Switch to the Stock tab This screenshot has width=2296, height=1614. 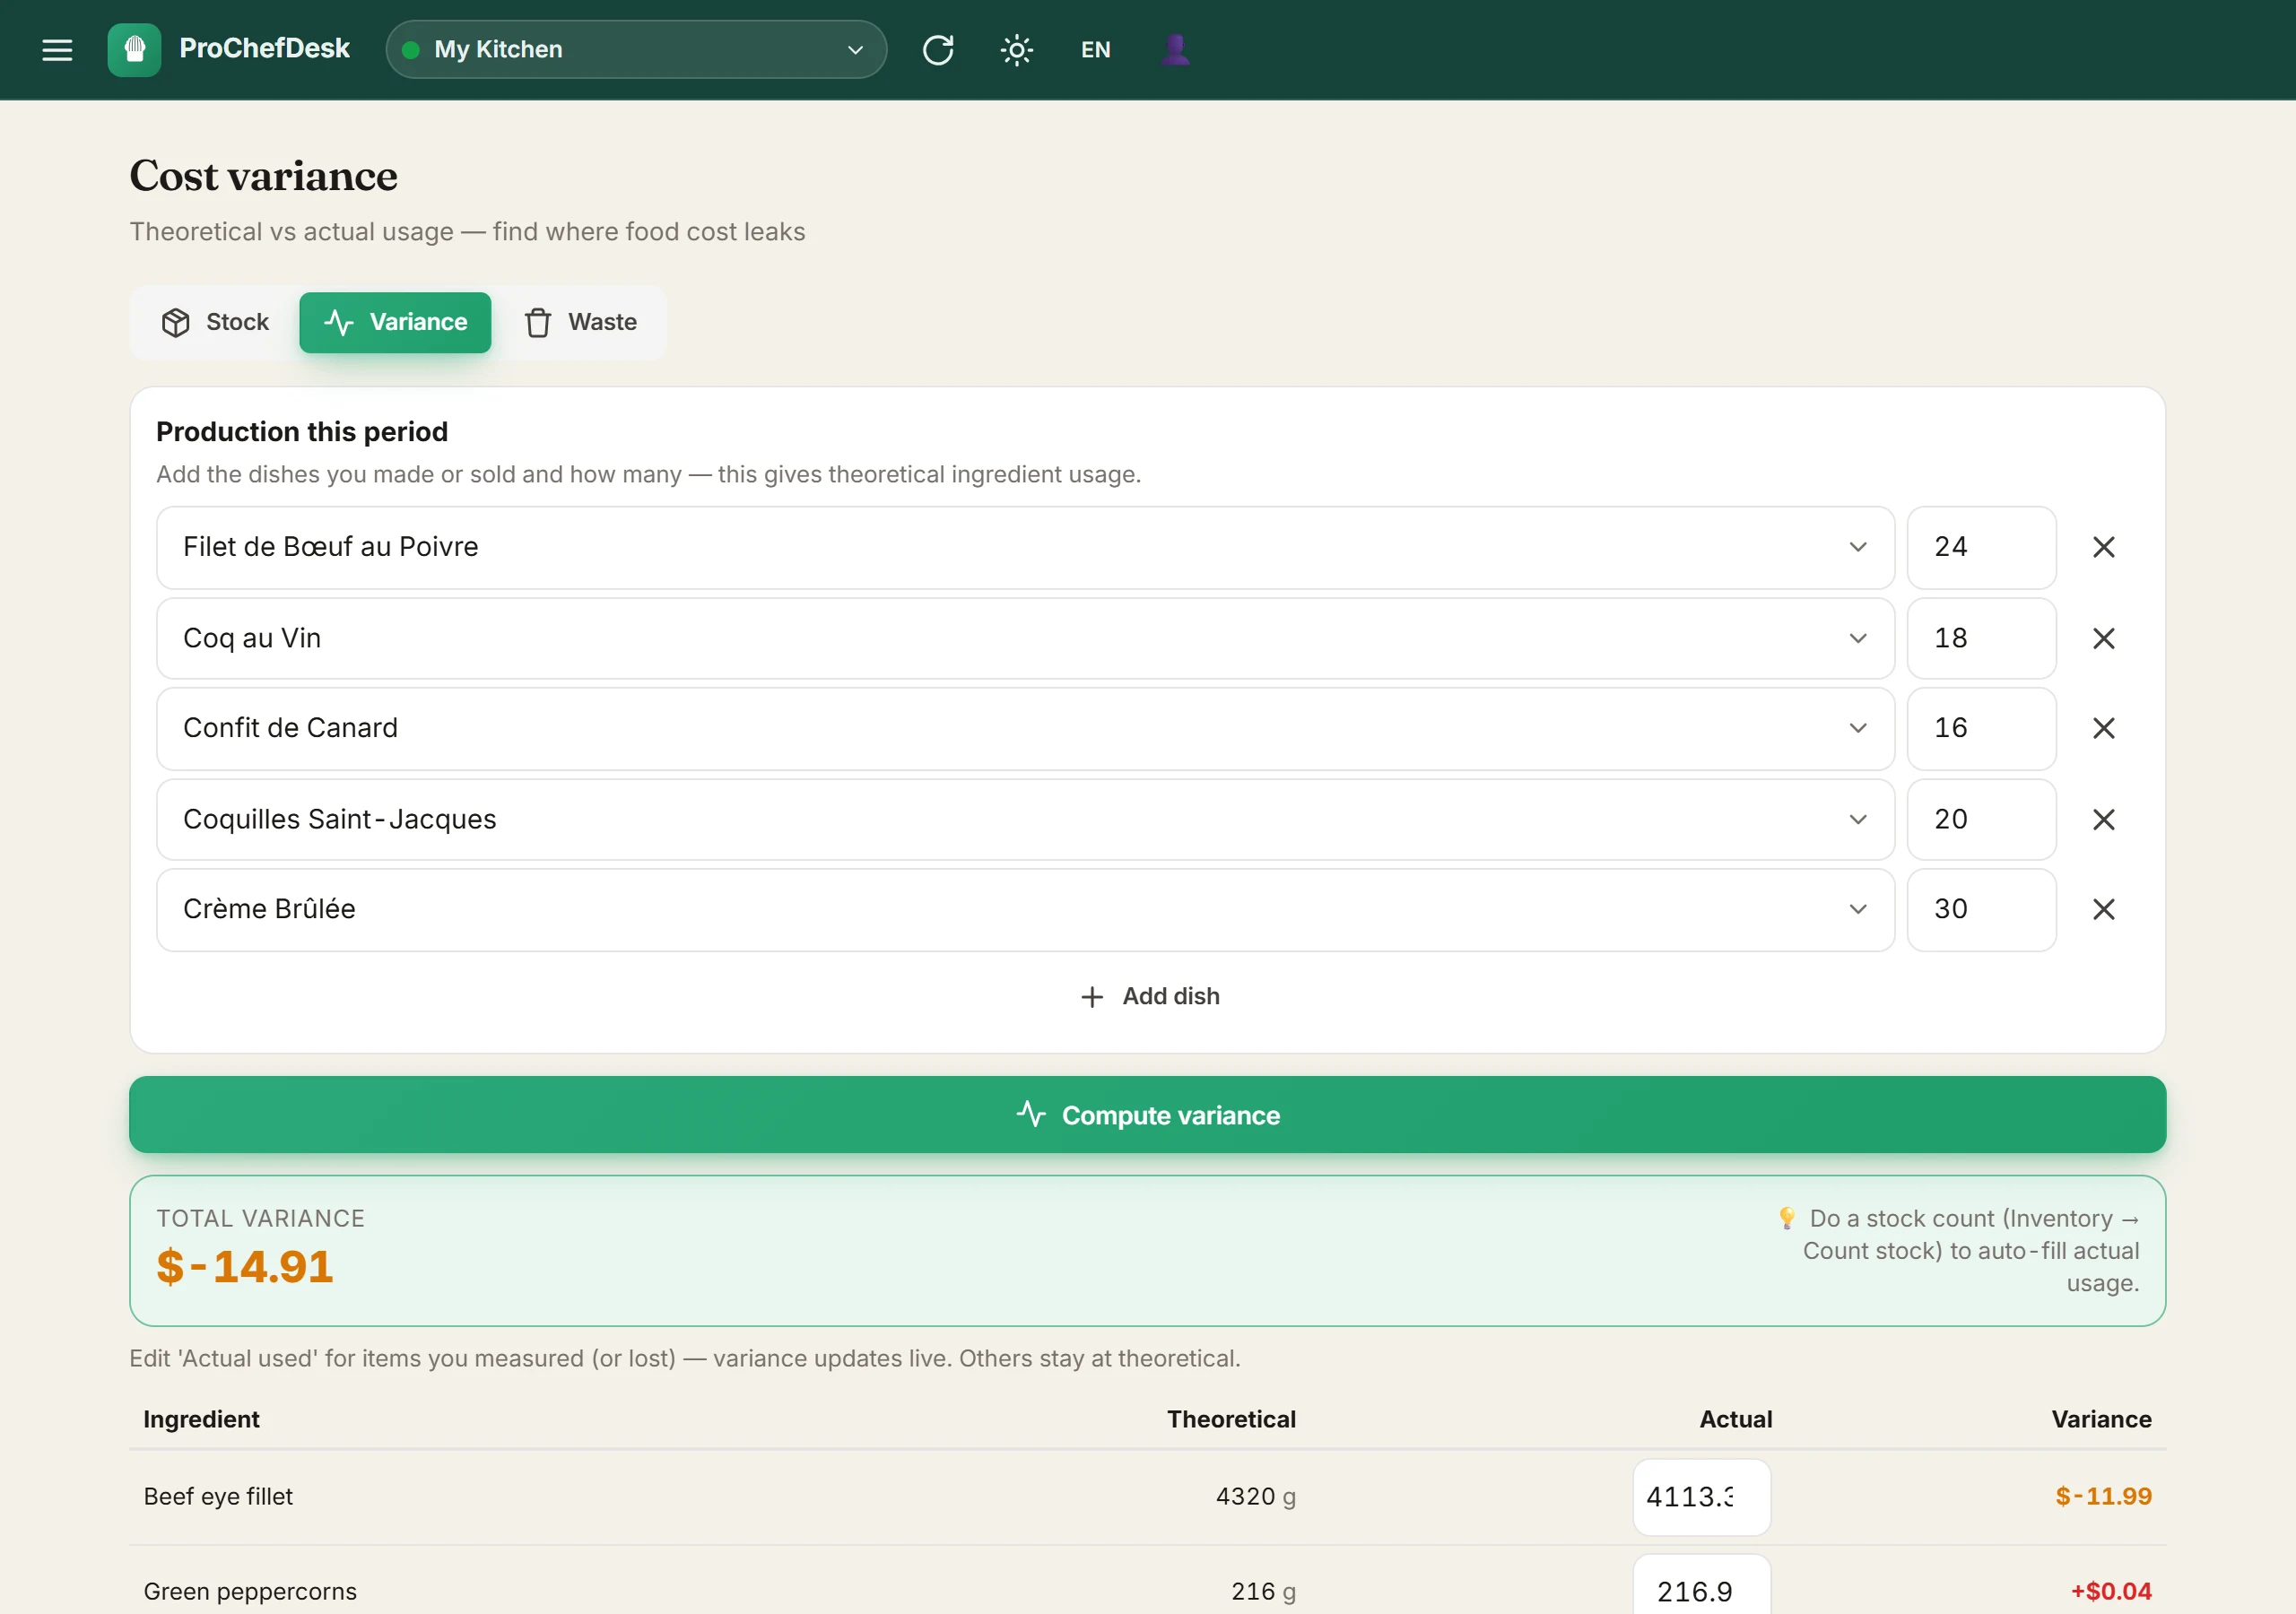coord(215,322)
